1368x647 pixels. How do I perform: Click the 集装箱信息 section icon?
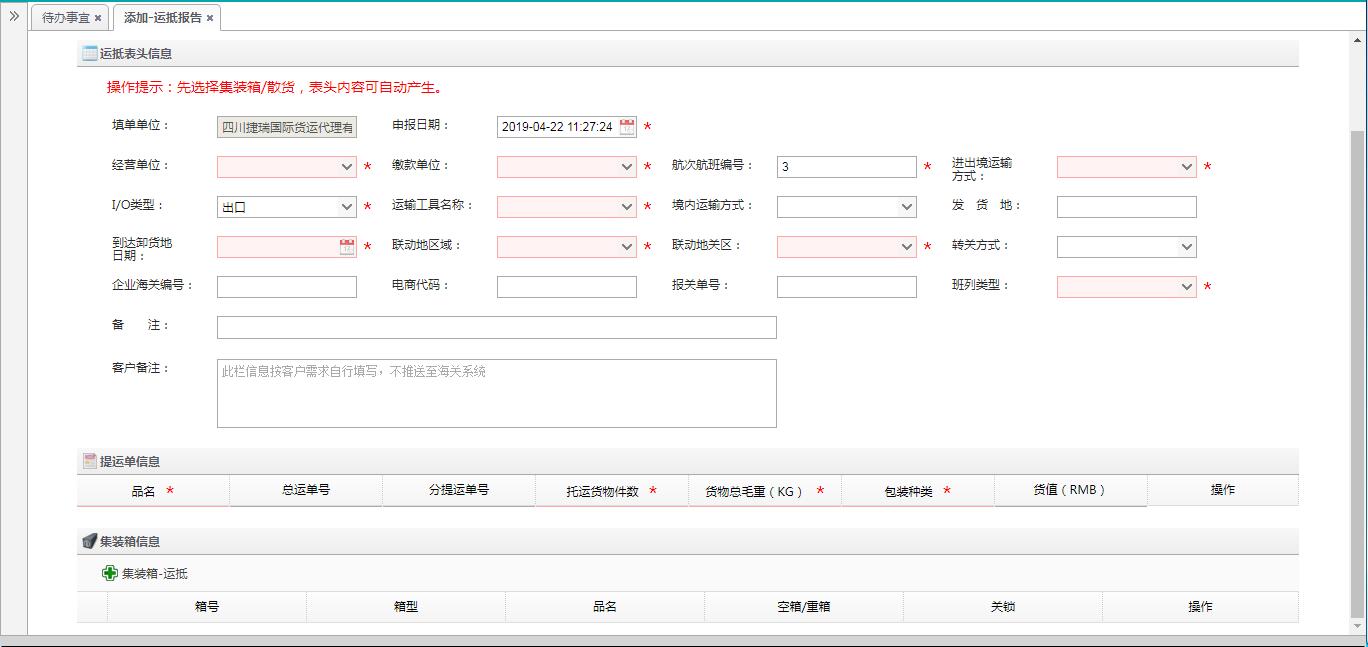pos(90,541)
